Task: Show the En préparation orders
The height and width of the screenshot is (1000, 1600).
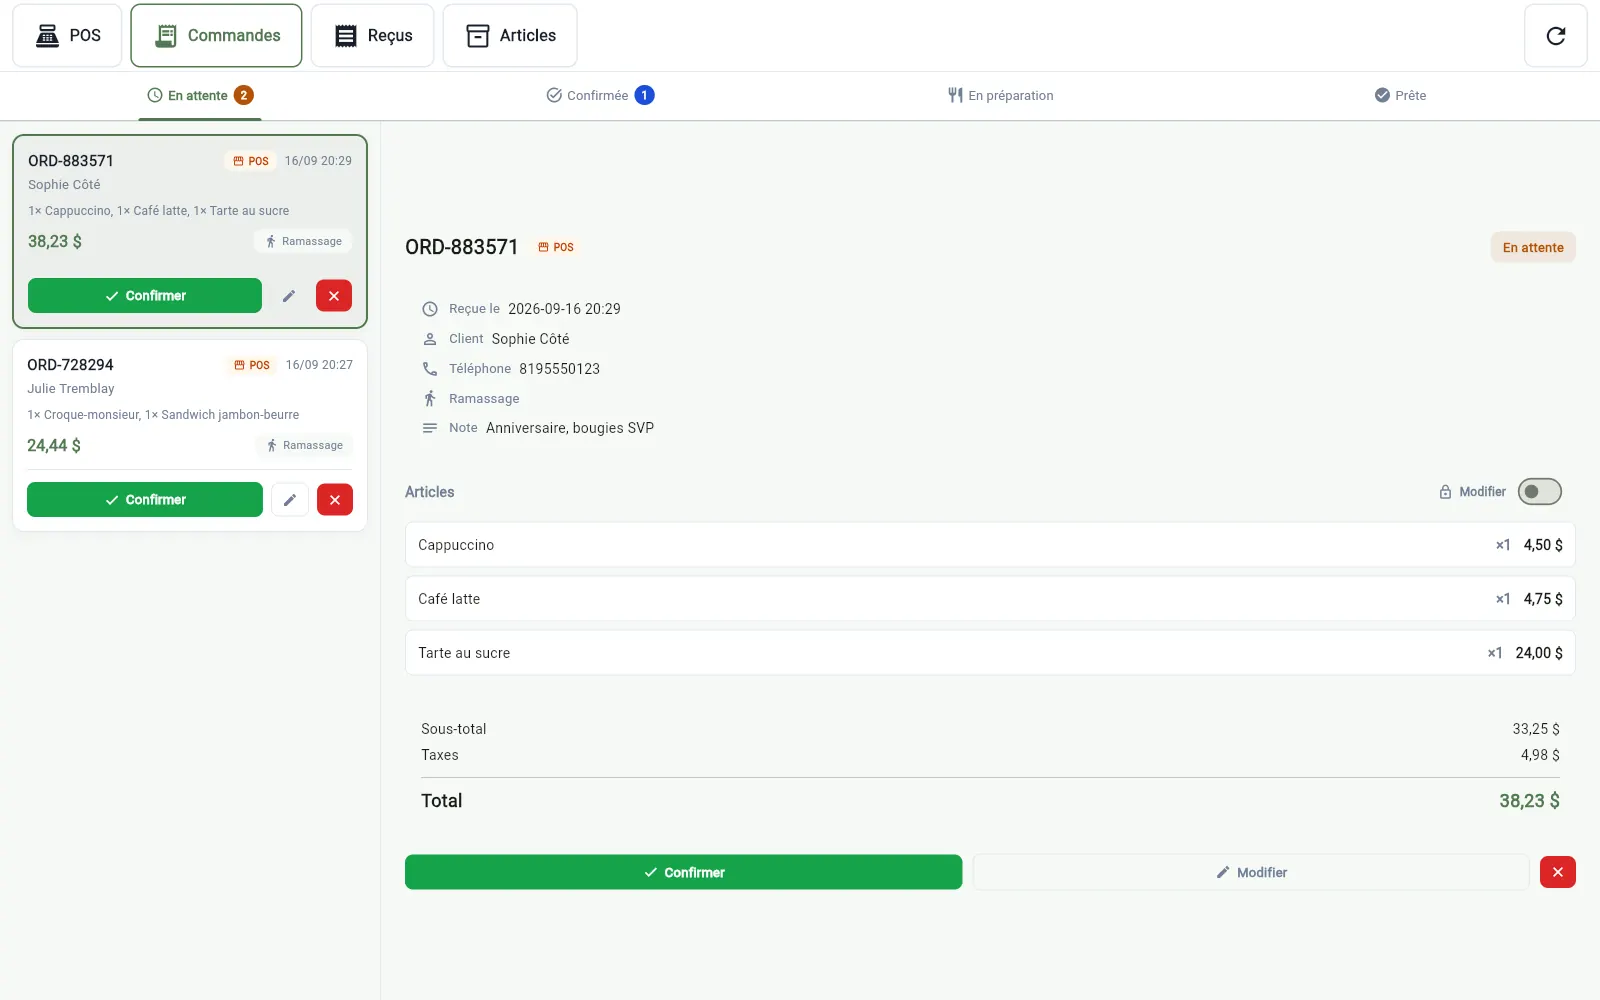Action: click(x=1000, y=96)
